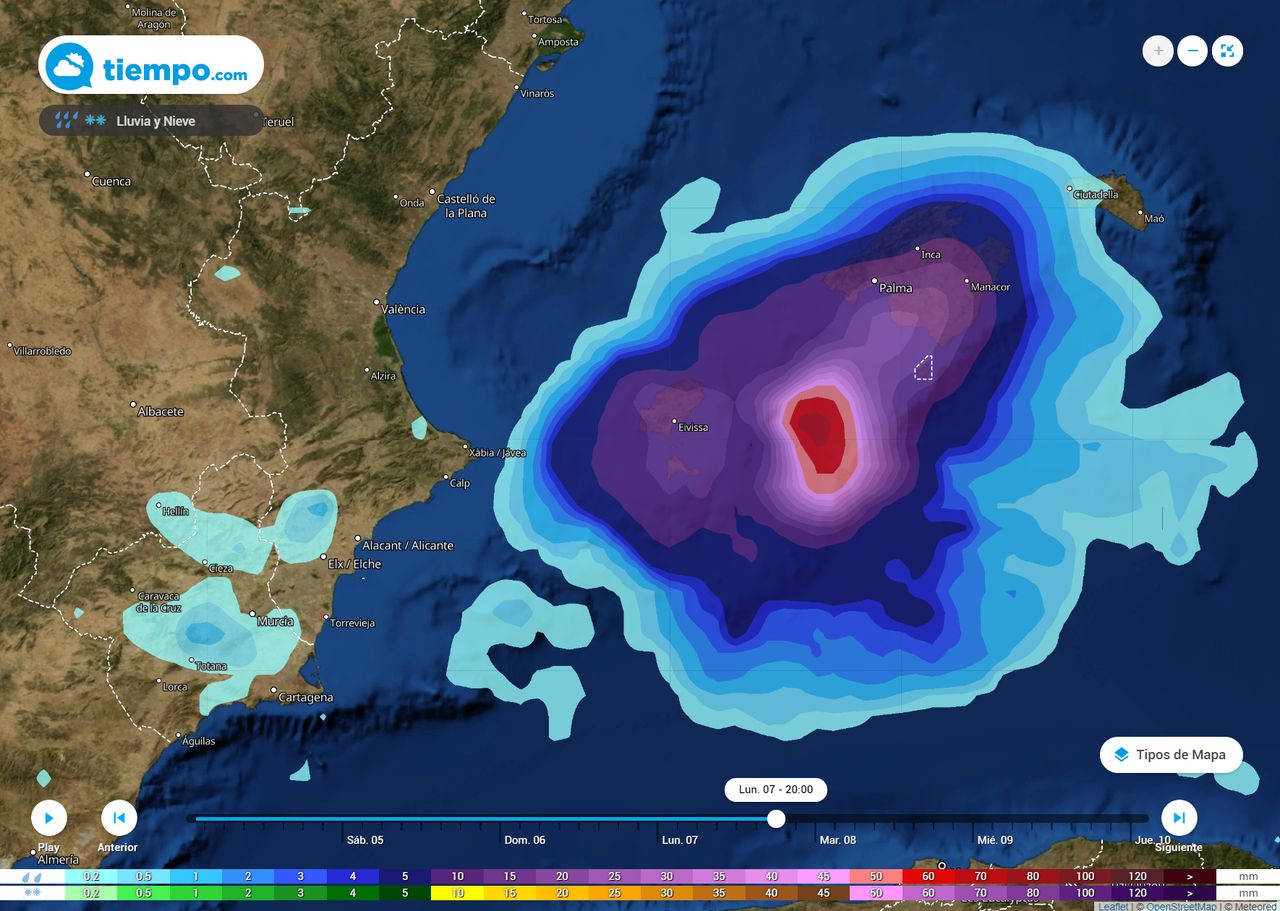
Task: Click the Anterior skip-back icon
Action: click(118, 817)
